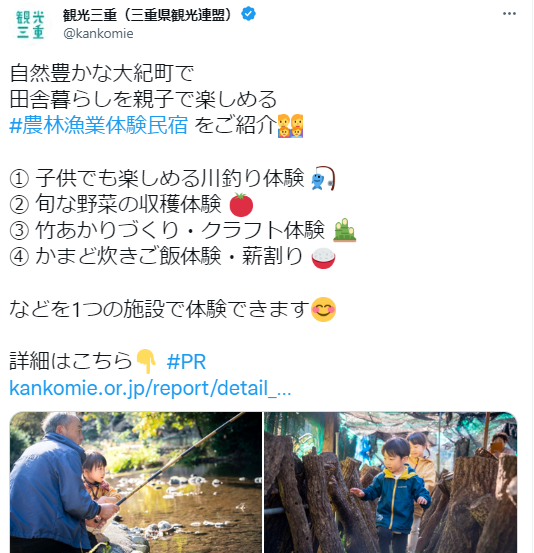The image size is (534, 553).
Task: Click the blue verified badge icon
Action: point(248,14)
